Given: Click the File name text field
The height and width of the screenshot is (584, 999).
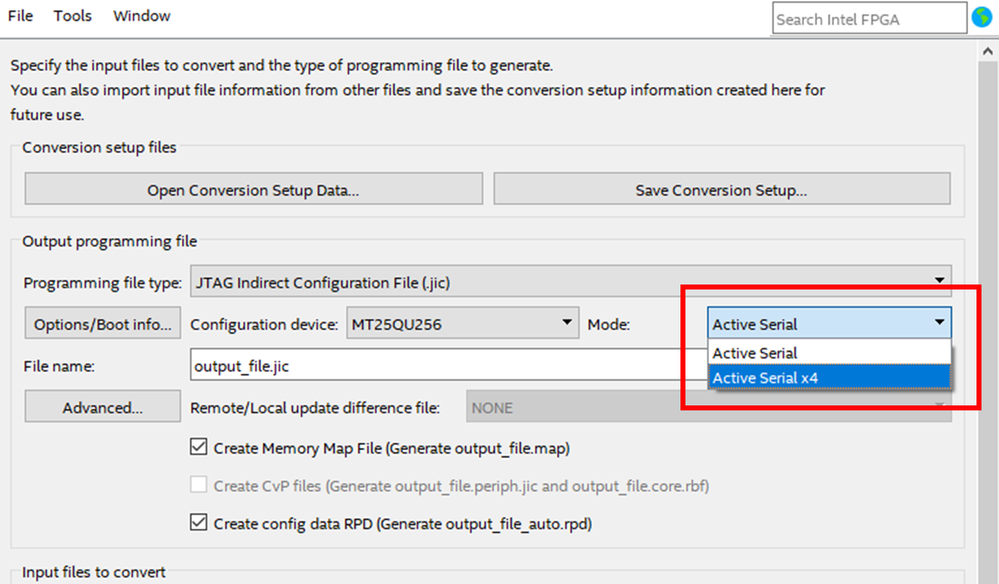Looking at the screenshot, I should 440,366.
